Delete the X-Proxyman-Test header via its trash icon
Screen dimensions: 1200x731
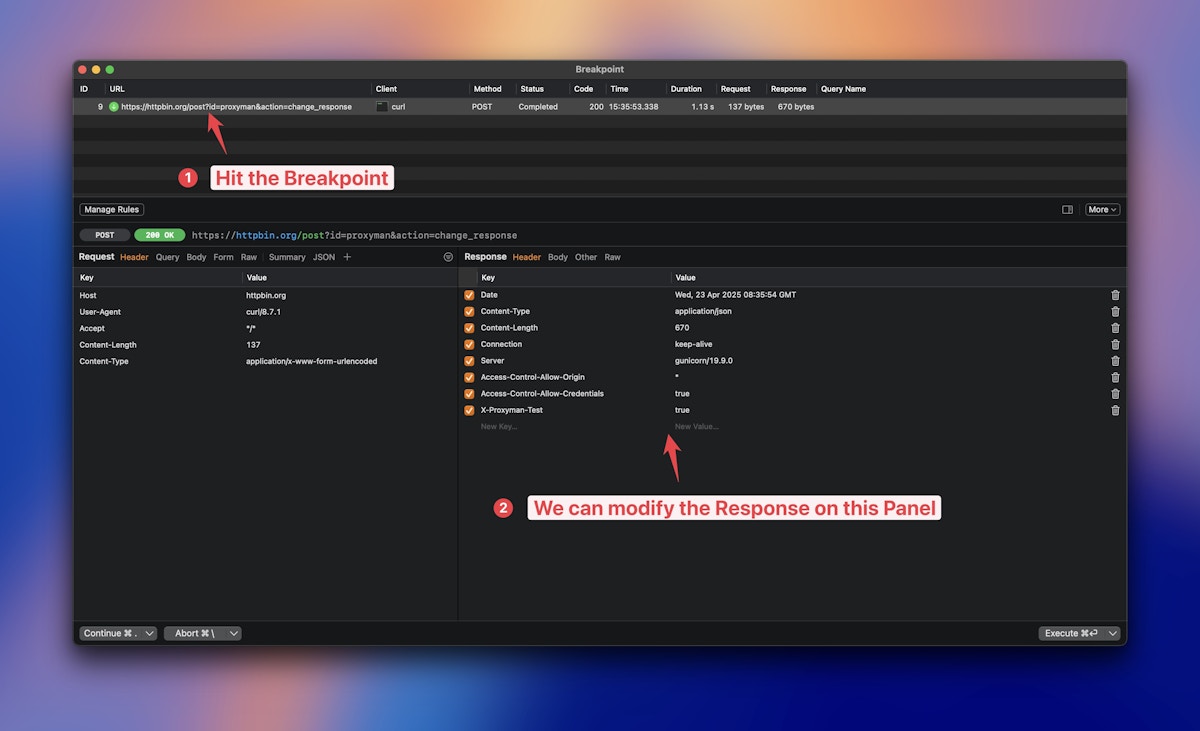click(1115, 410)
